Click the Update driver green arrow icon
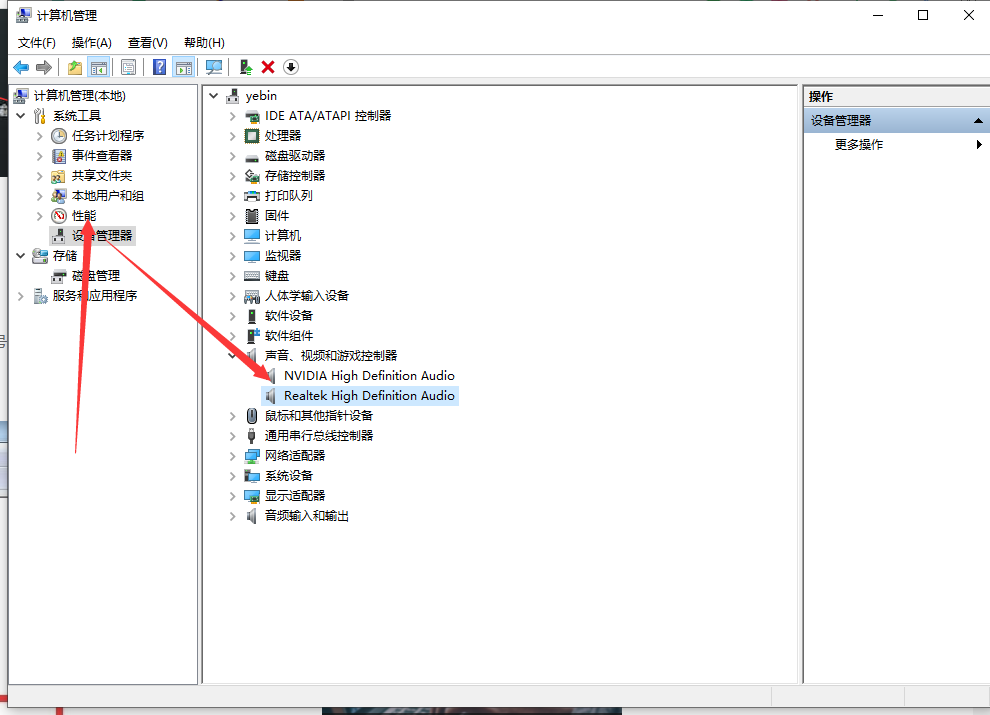The height and width of the screenshot is (715, 990). click(x=245, y=67)
